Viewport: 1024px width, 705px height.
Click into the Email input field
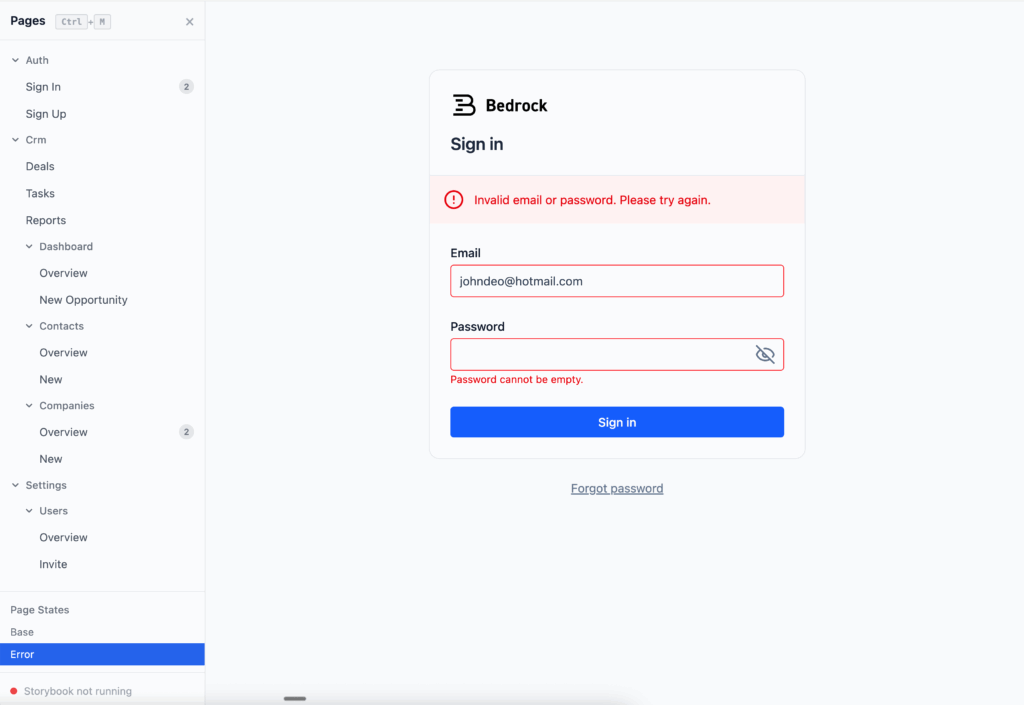coord(617,281)
